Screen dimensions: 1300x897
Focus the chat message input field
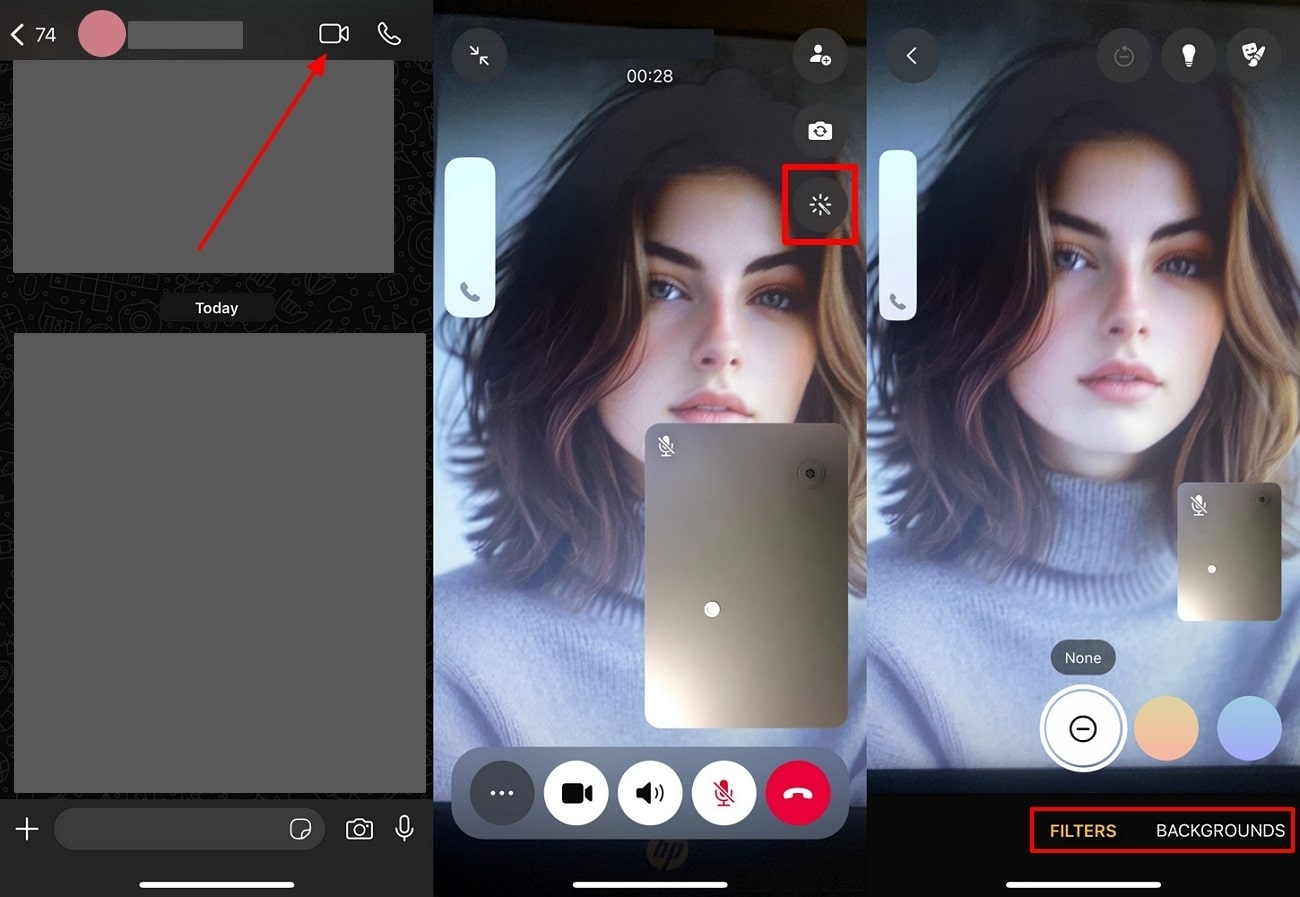coord(189,829)
